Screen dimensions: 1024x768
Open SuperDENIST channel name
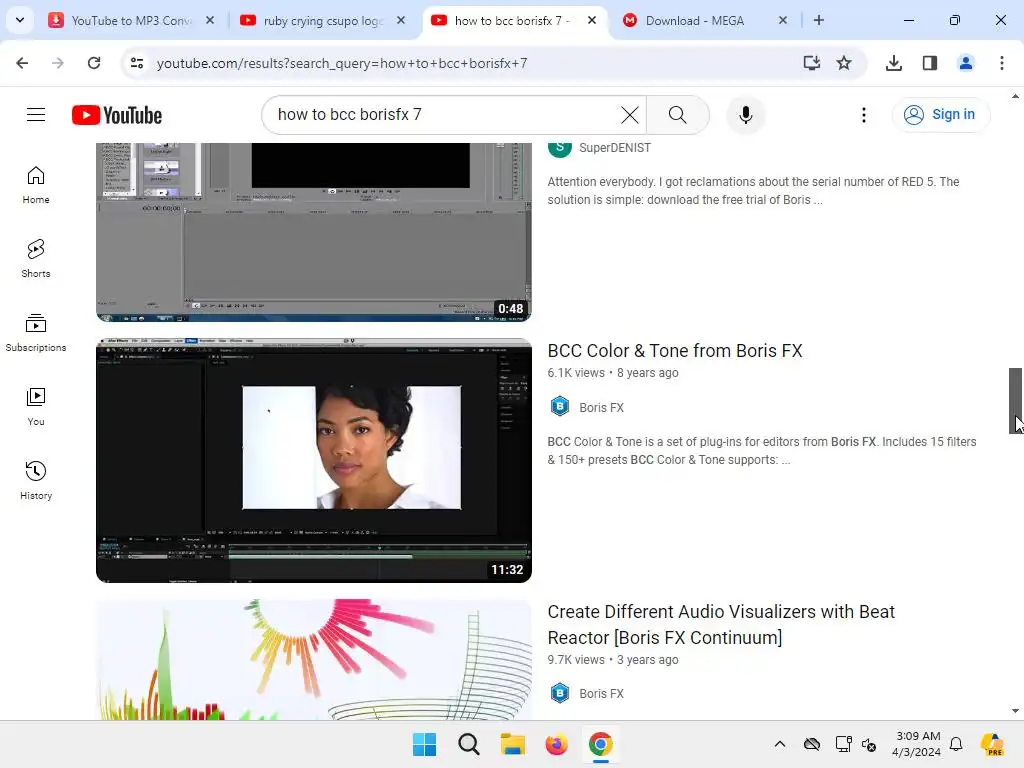click(615, 148)
